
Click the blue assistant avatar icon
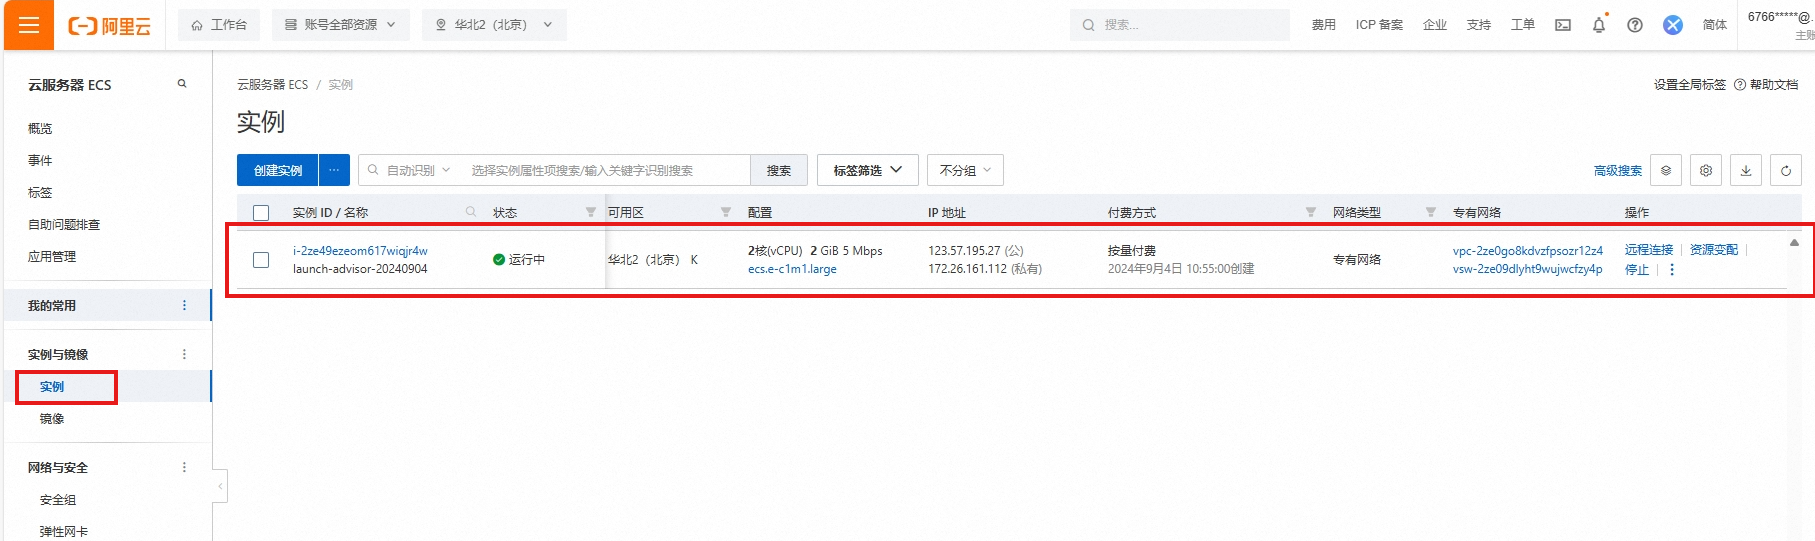[x=1673, y=25]
